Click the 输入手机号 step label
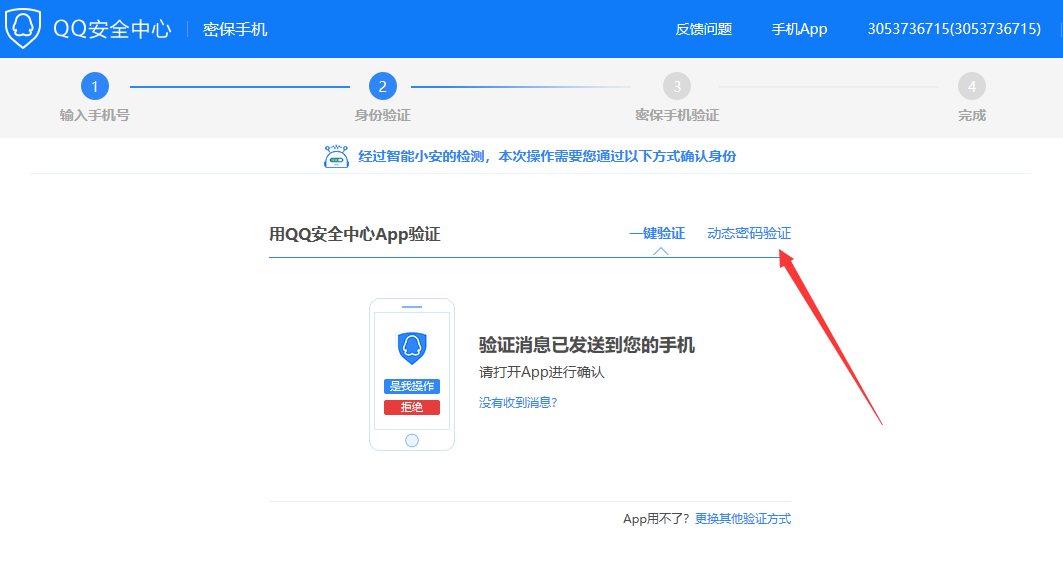 click(x=94, y=115)
